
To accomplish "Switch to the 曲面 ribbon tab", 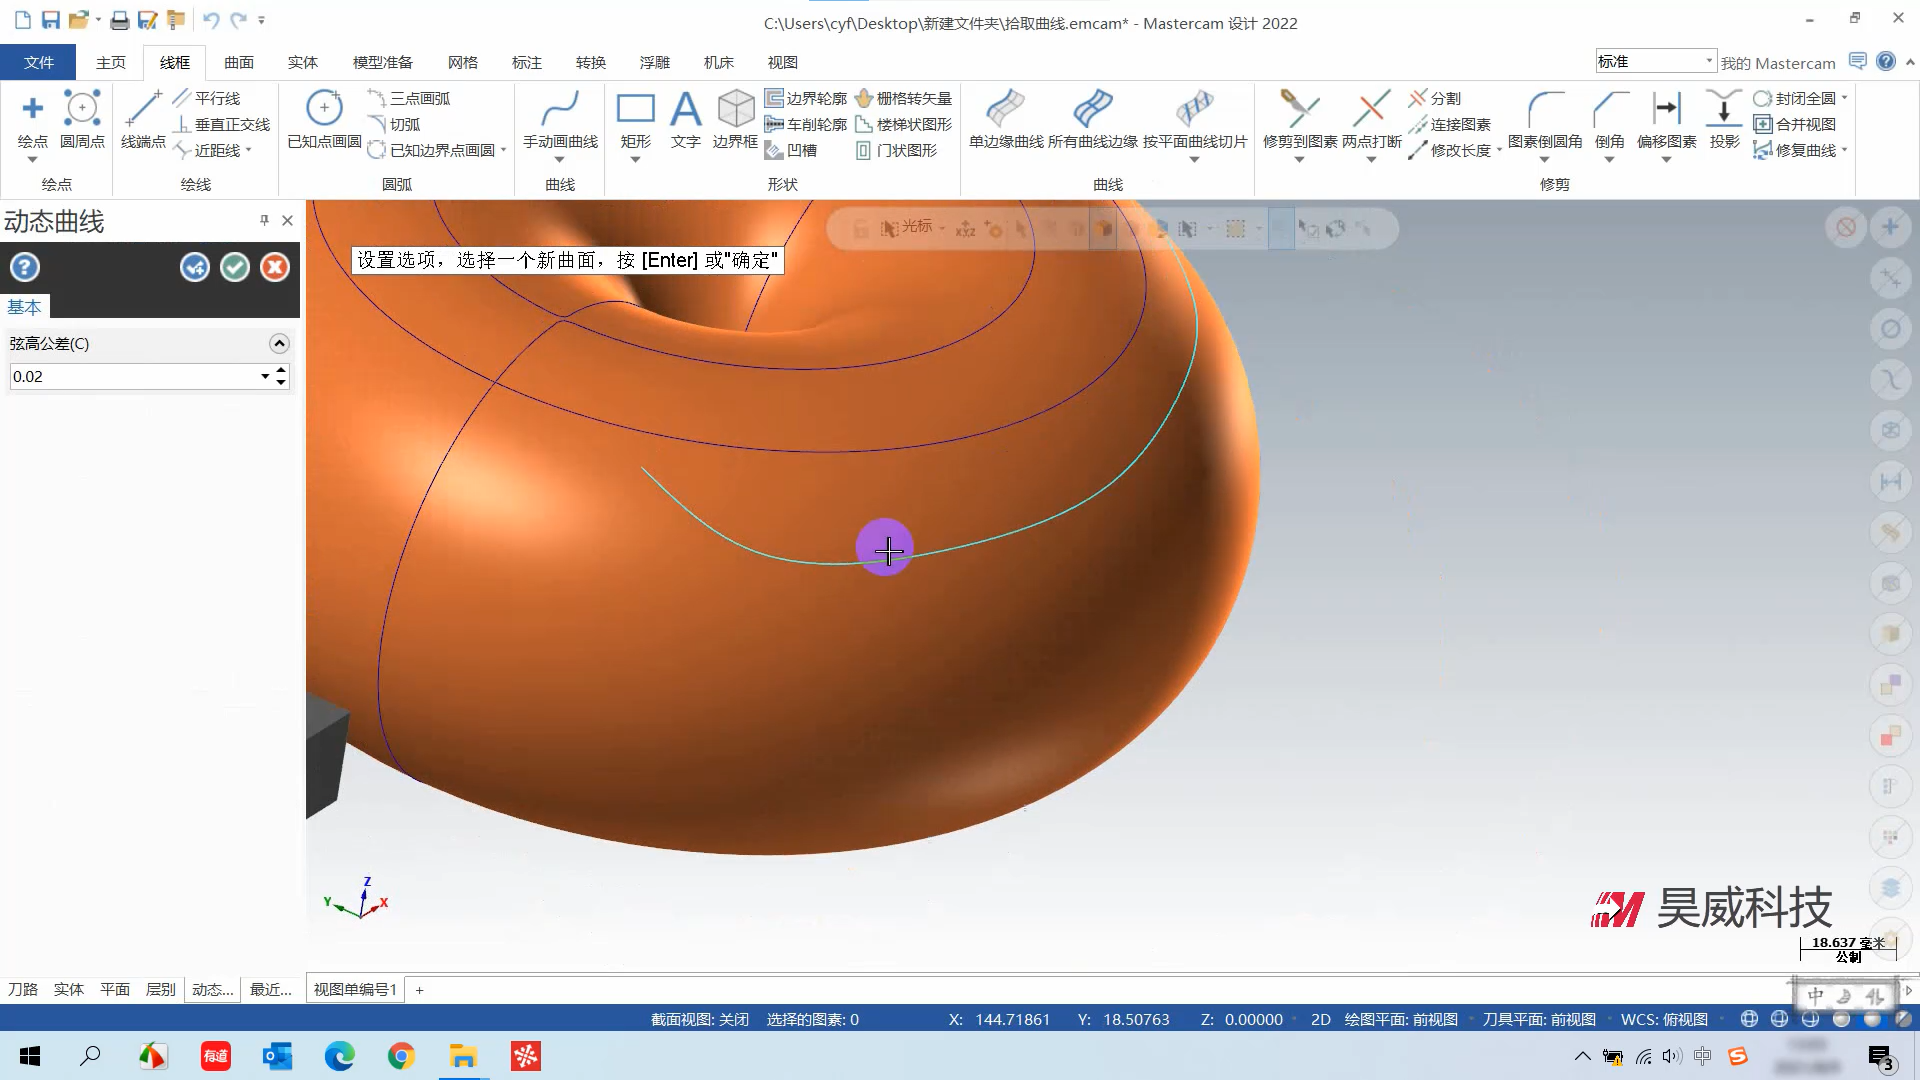I will 238,62.
